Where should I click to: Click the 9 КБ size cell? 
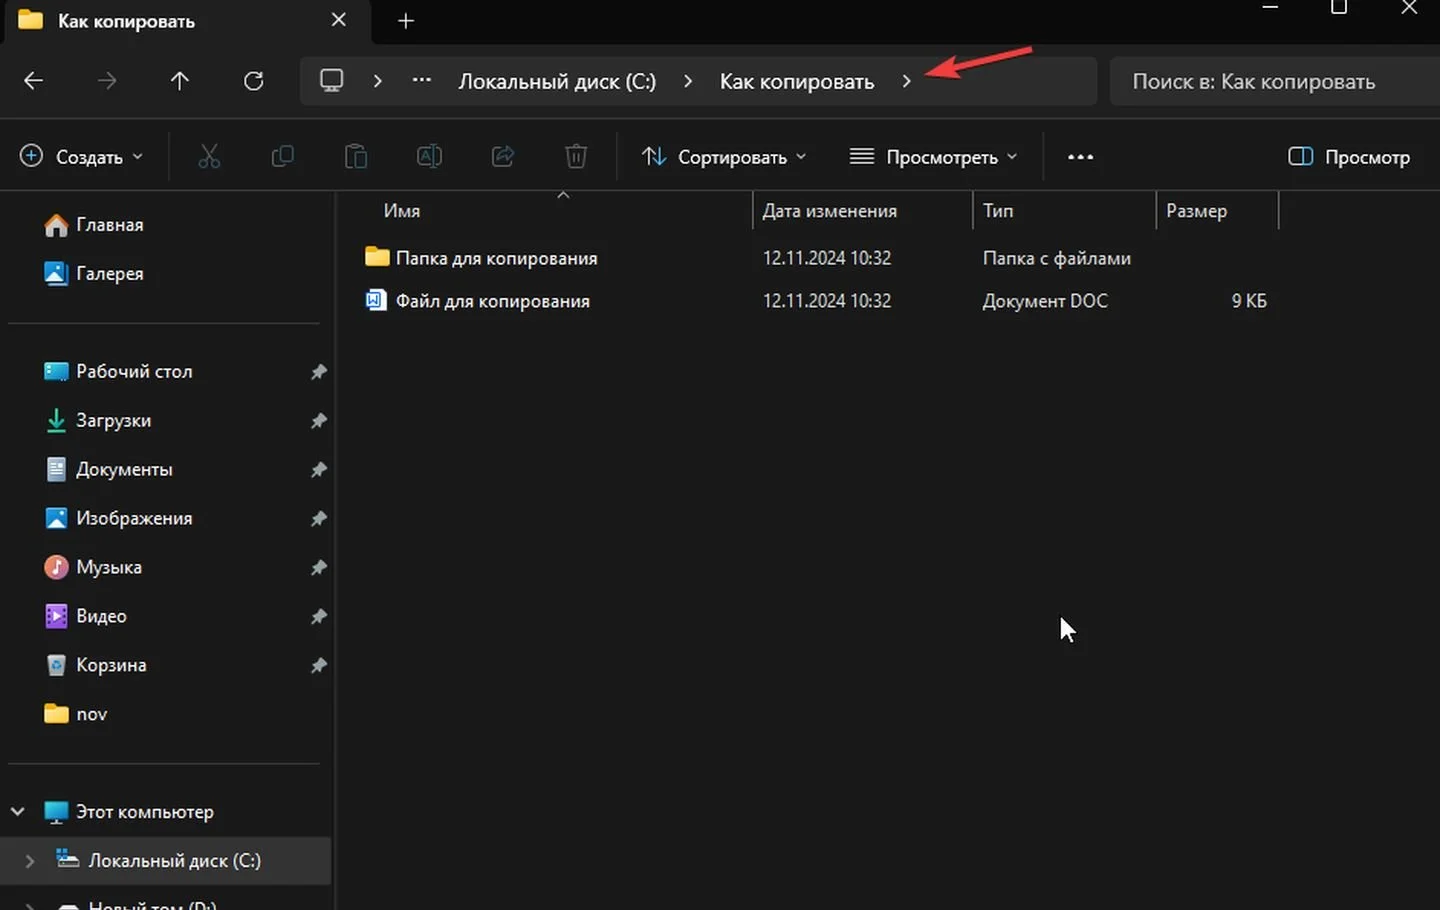(x=1249, y=301)
